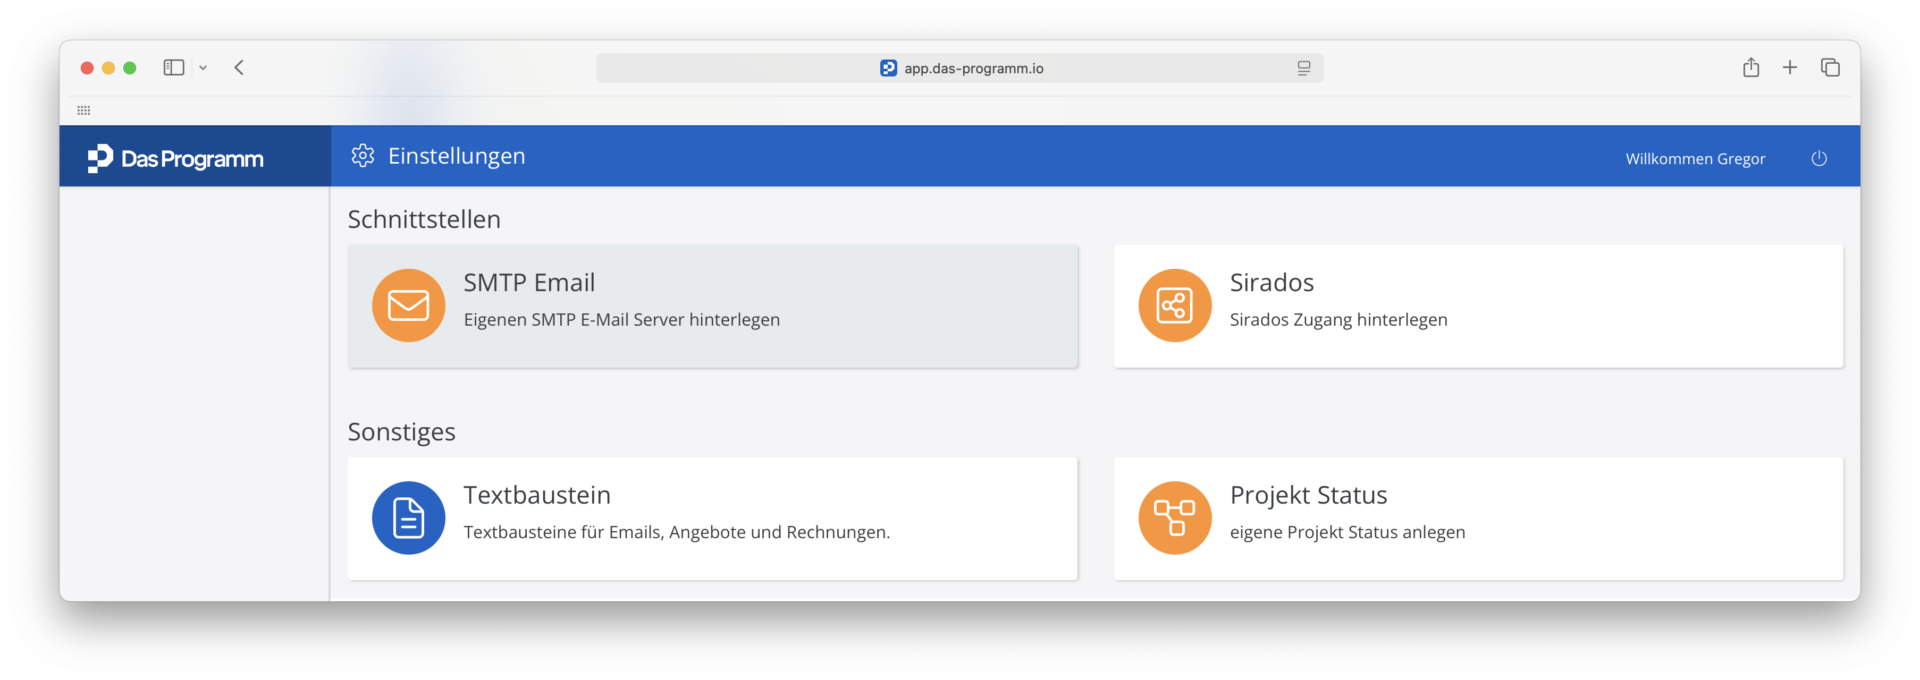Go back with the browser arrow

(239, 67)
